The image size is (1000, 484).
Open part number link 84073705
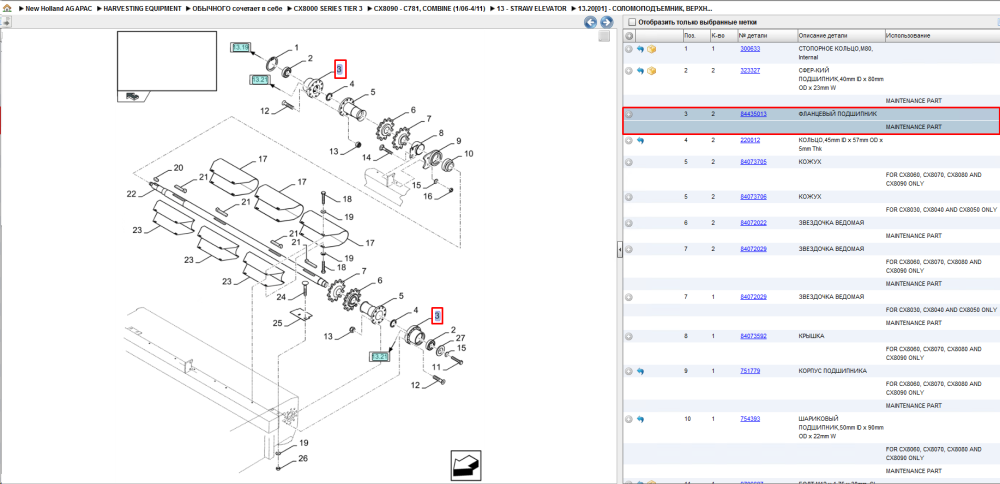pos(753,162)
